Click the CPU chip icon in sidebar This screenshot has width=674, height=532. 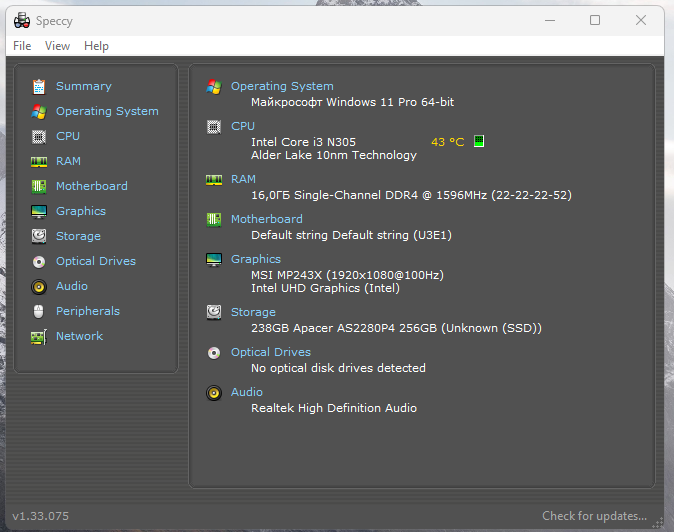[39, 137]
